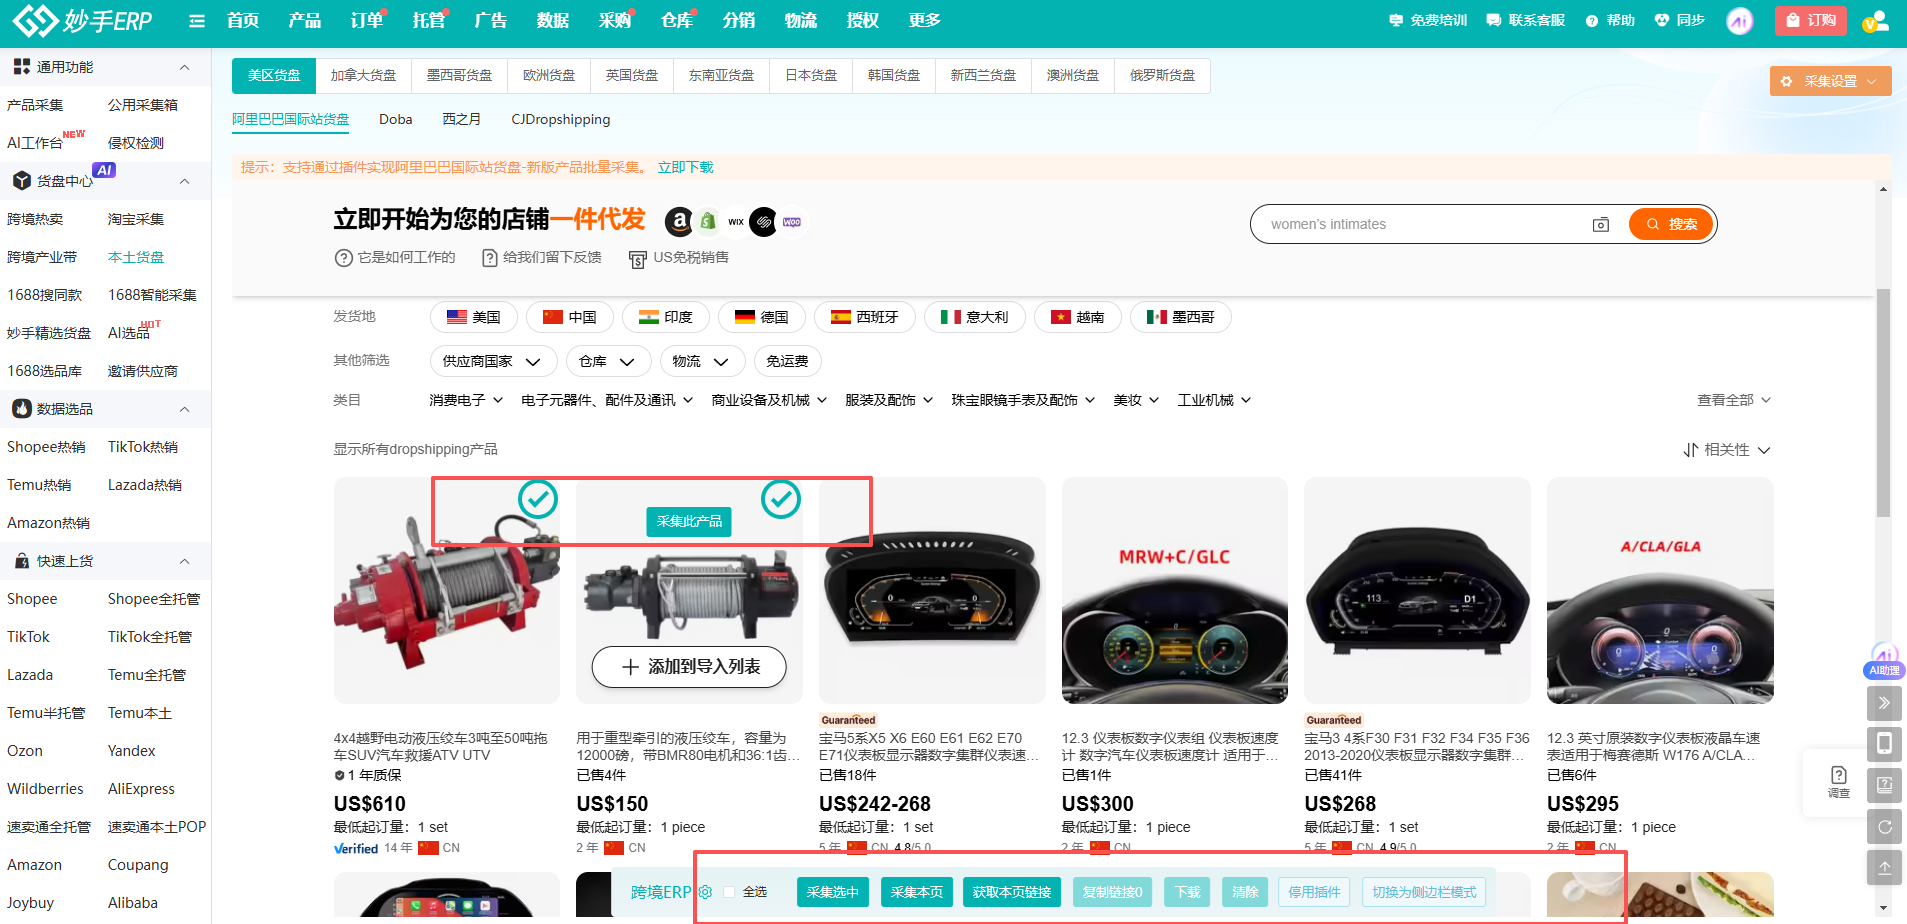Screen dimensions: 1907x924
Task: Open the help (帮助) question icon
Action: (1610, 20)
